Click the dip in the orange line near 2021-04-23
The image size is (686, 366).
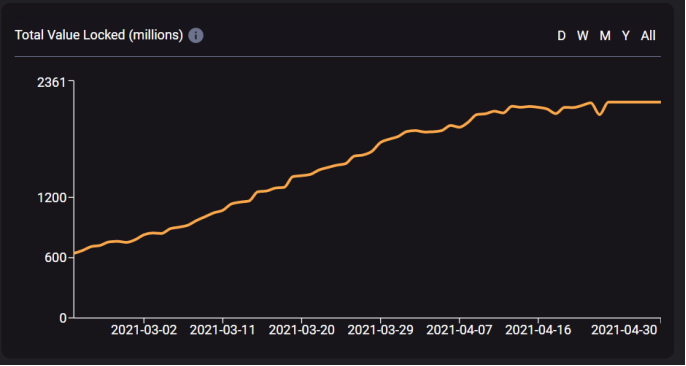tap(600, 115)
